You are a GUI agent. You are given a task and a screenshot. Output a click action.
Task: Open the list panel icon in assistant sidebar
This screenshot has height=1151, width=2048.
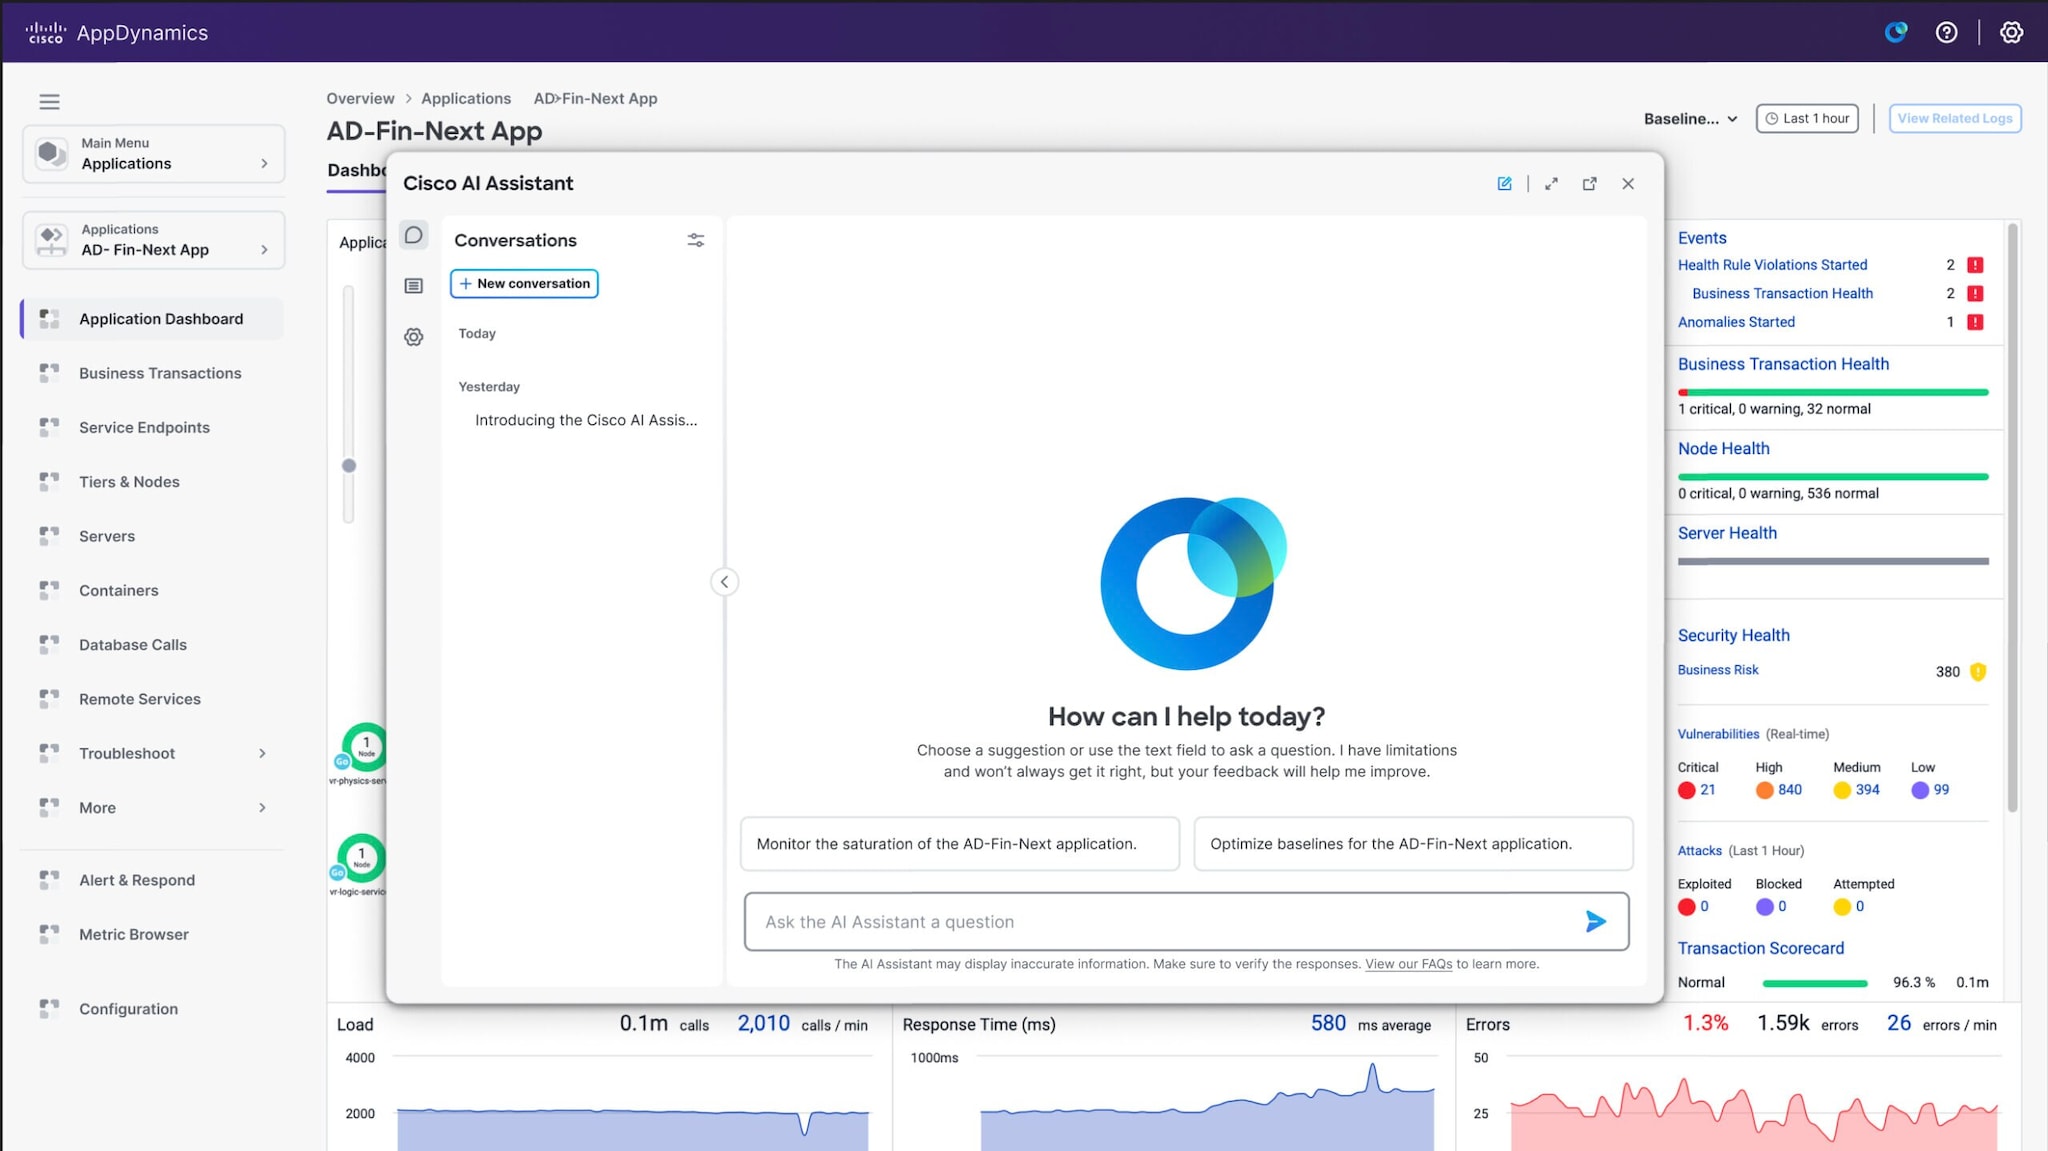tap(413, 286)
